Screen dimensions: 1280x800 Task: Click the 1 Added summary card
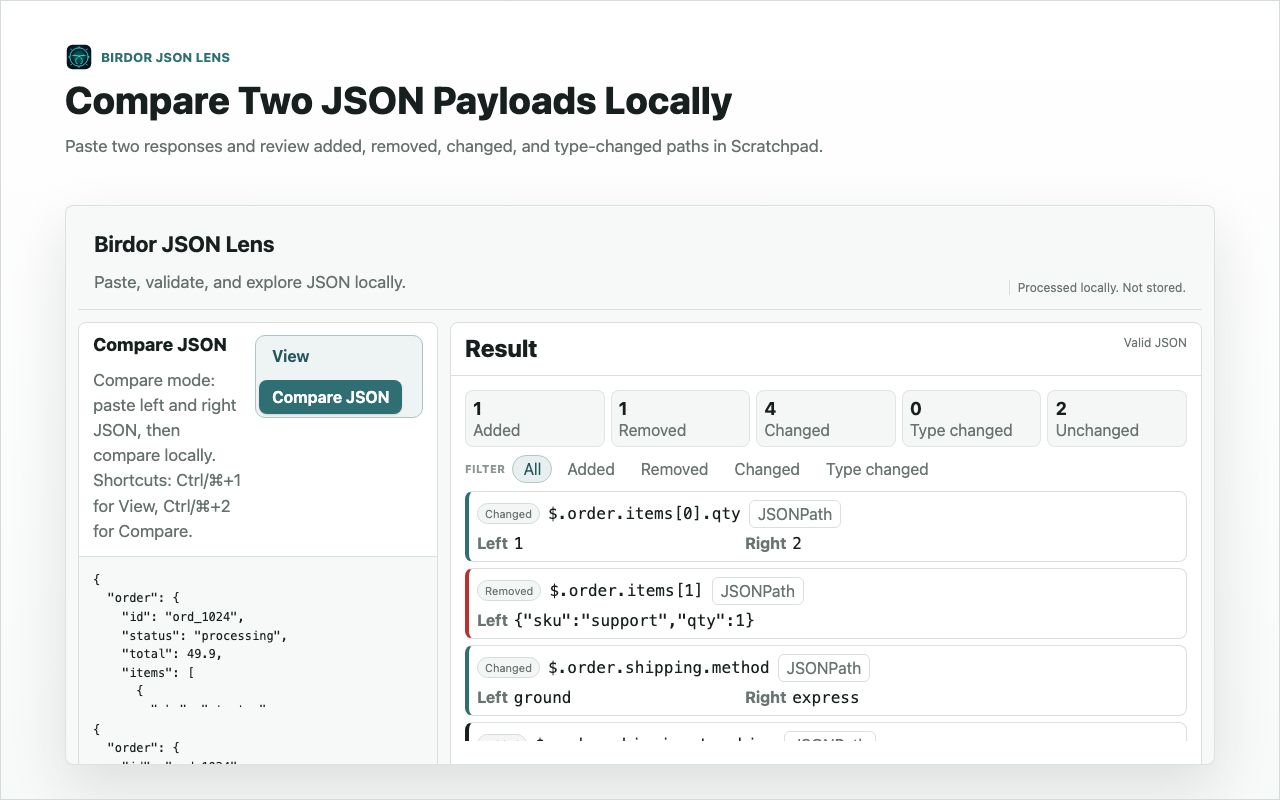tap(535, 418)
